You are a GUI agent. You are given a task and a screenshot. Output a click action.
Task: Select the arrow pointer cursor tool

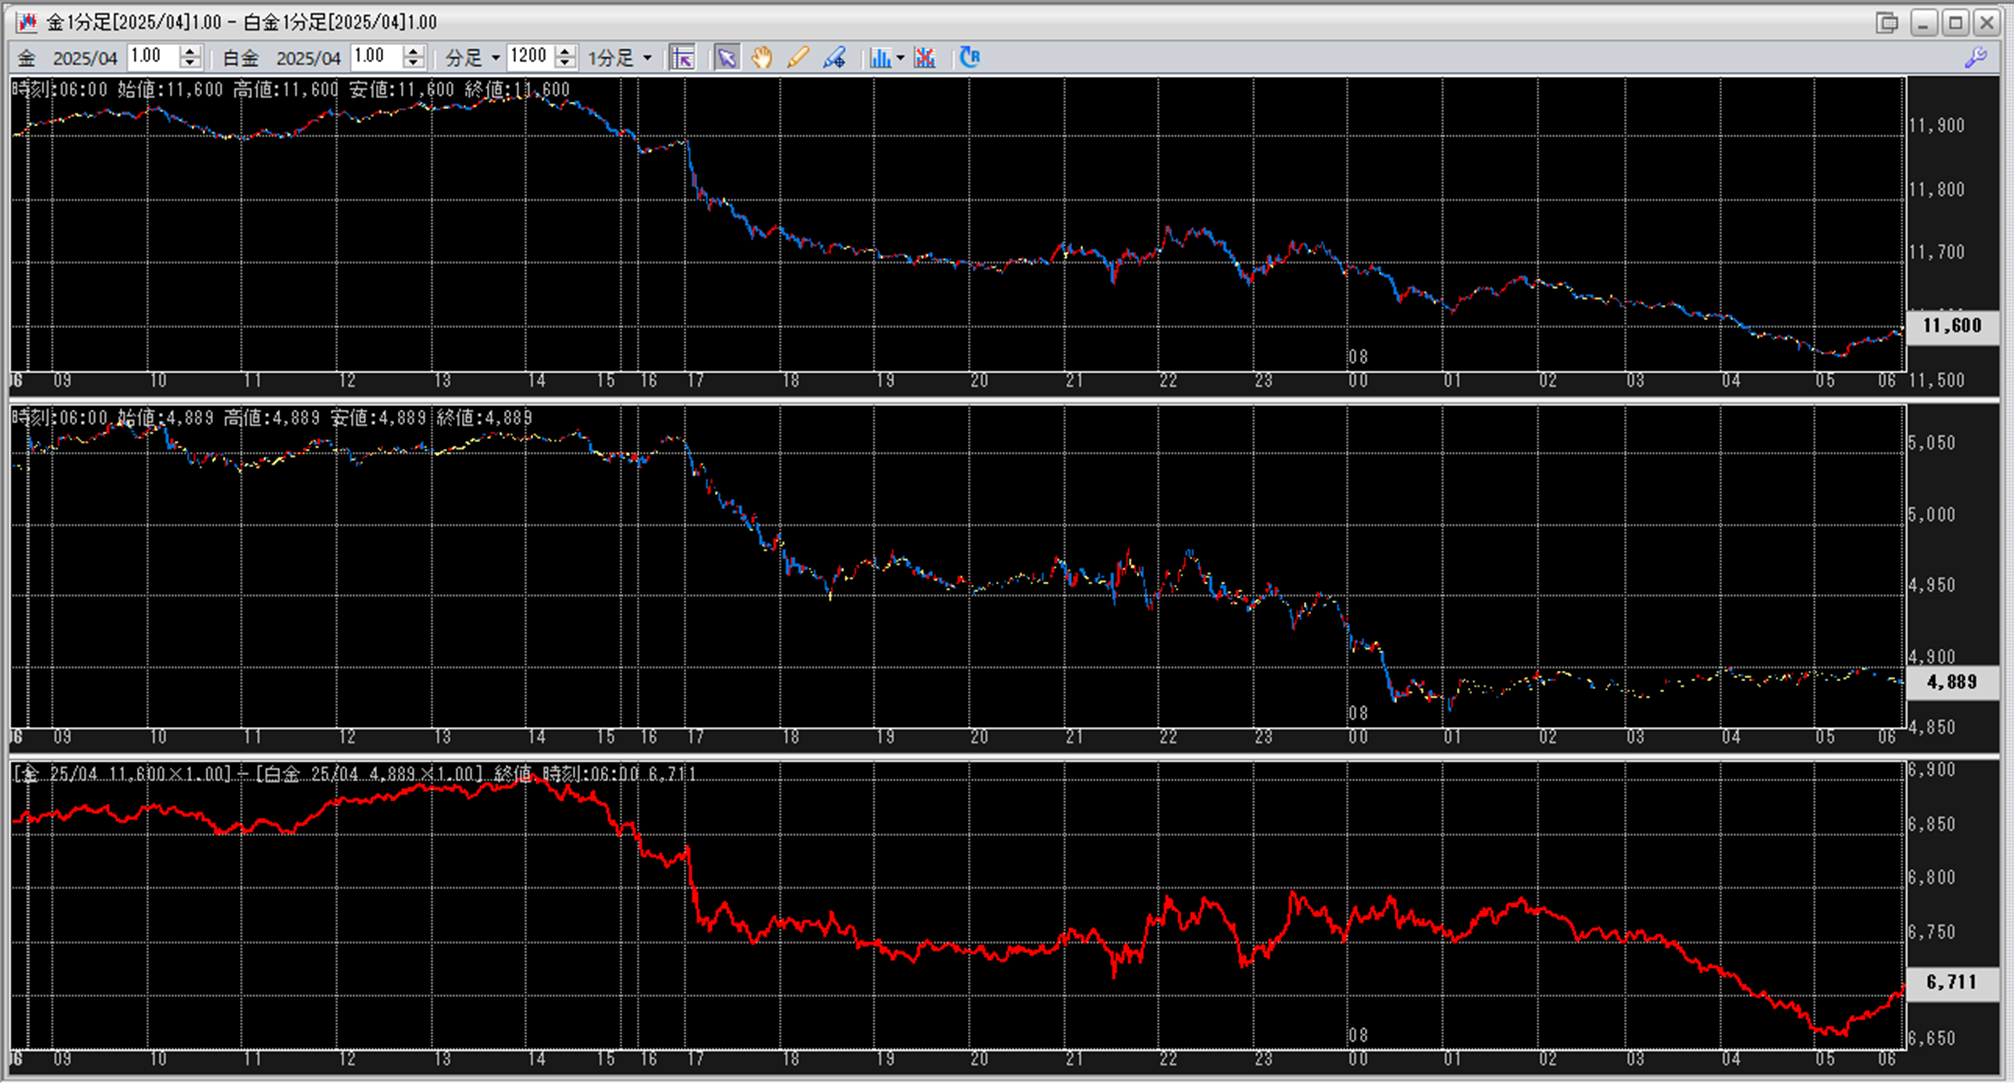[x=727, y=58]
